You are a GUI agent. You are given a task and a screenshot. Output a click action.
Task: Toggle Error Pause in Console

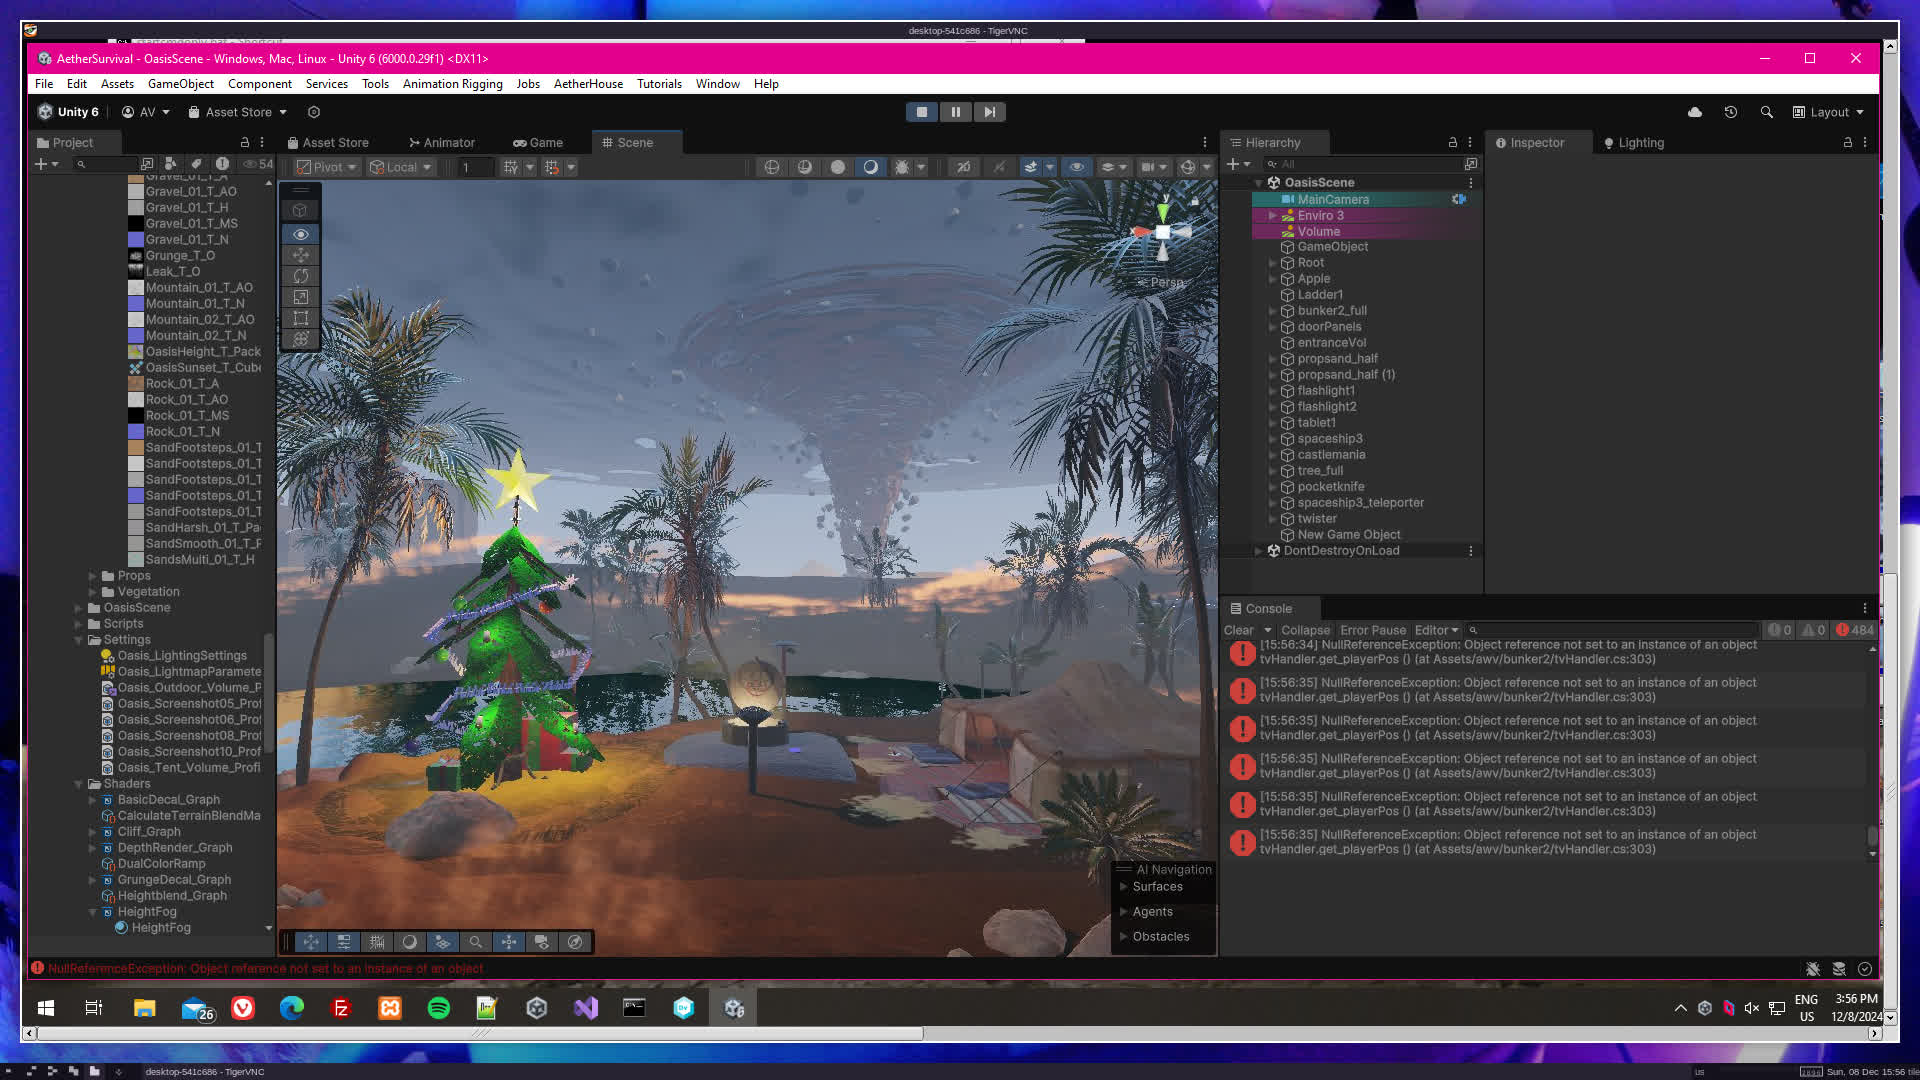tap(1372, 630)
